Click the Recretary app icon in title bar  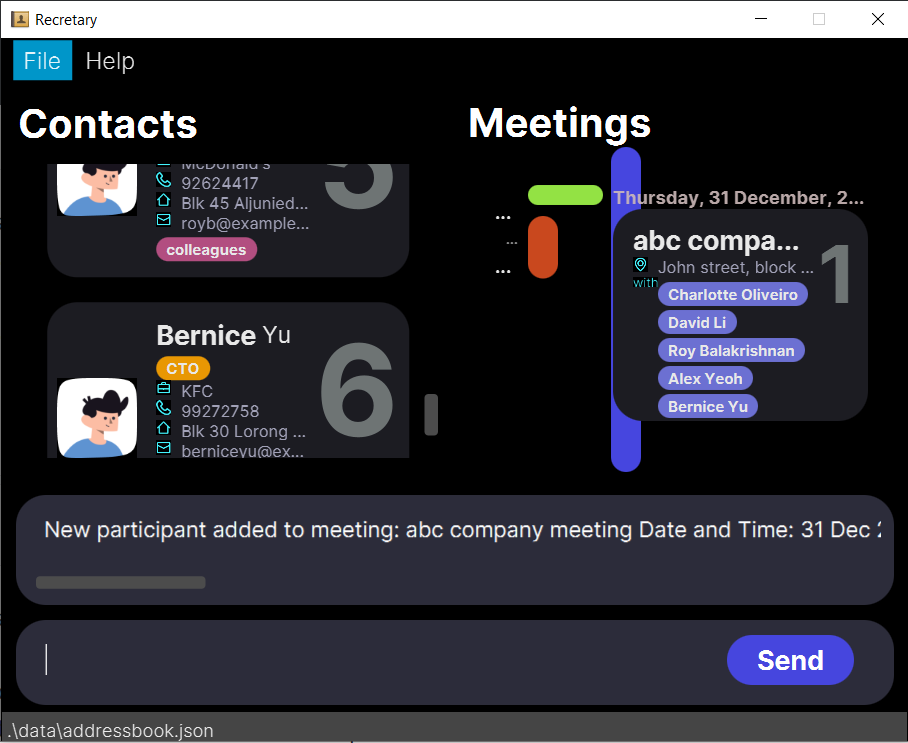pos(20,19)
